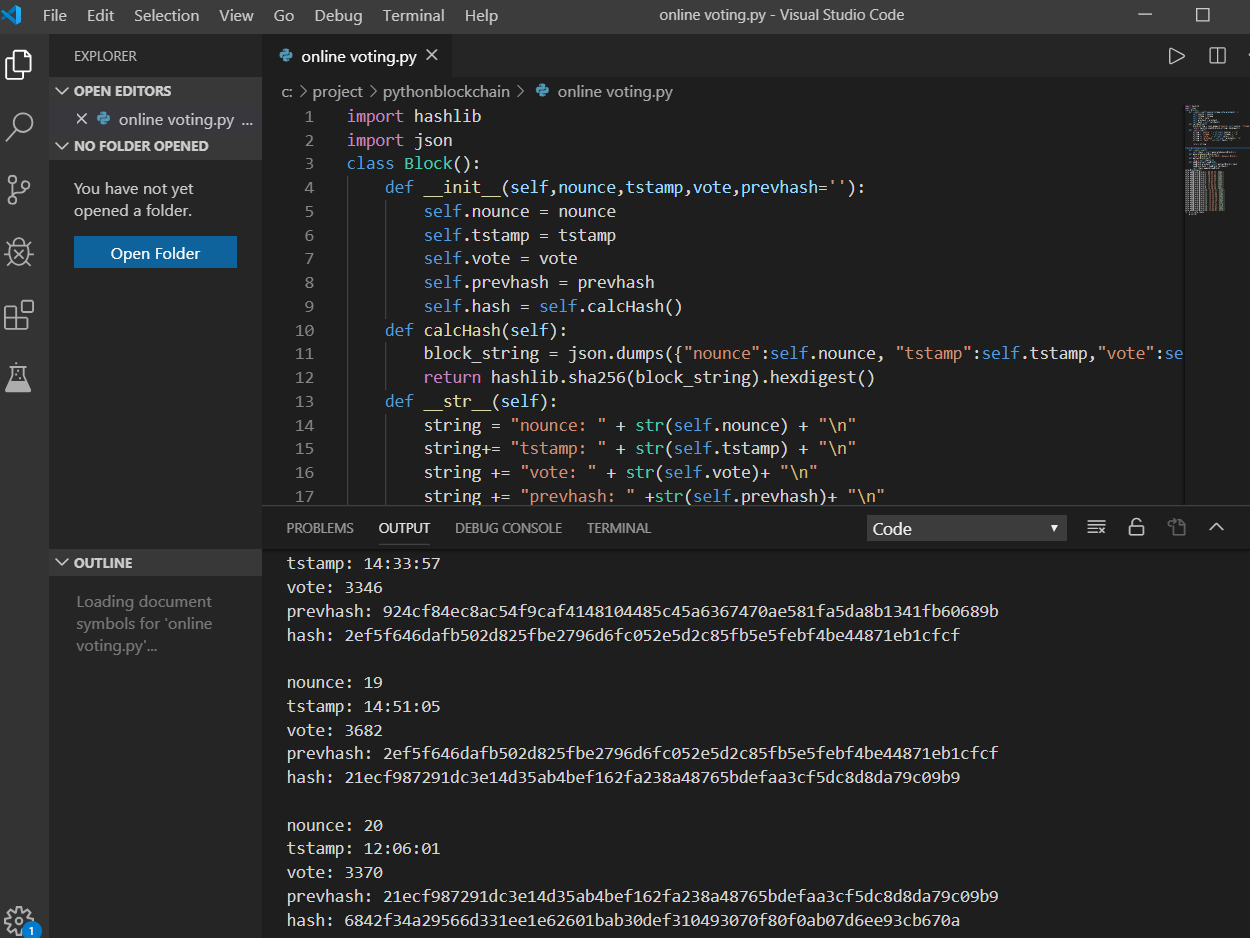Close online voting.py in Open Editors
This screenshot has width=1250, height=938.
pos(82,119)
